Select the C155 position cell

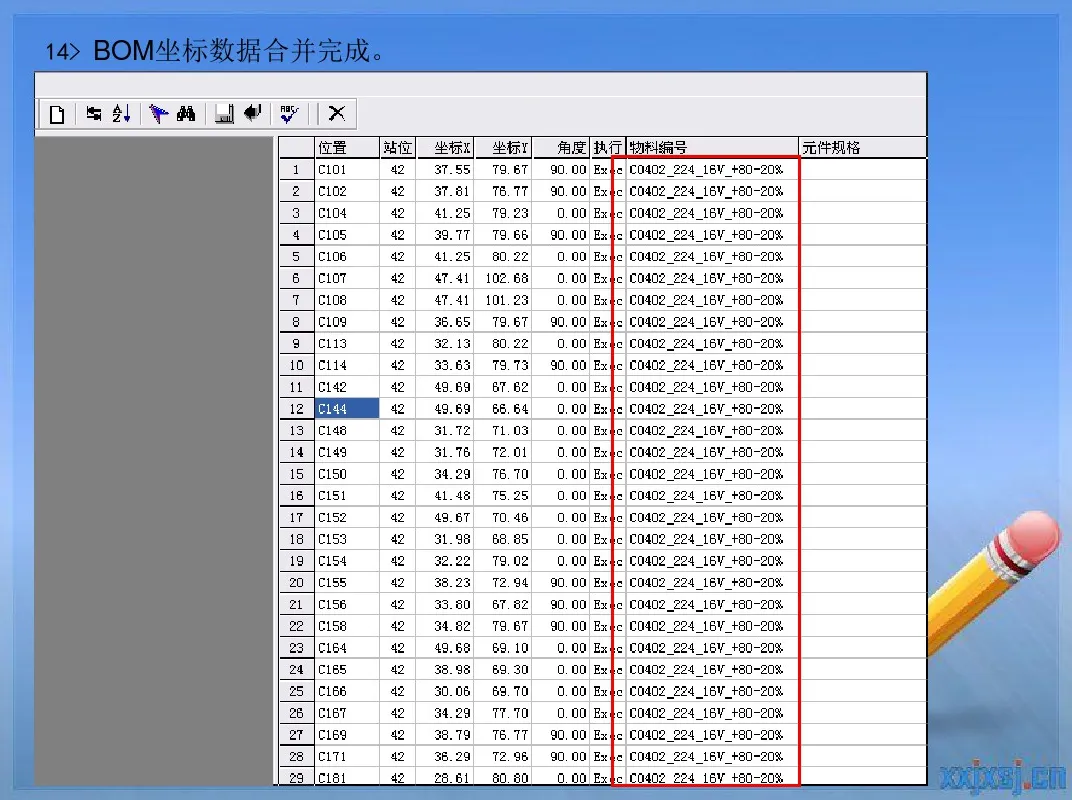coord(347,583)
